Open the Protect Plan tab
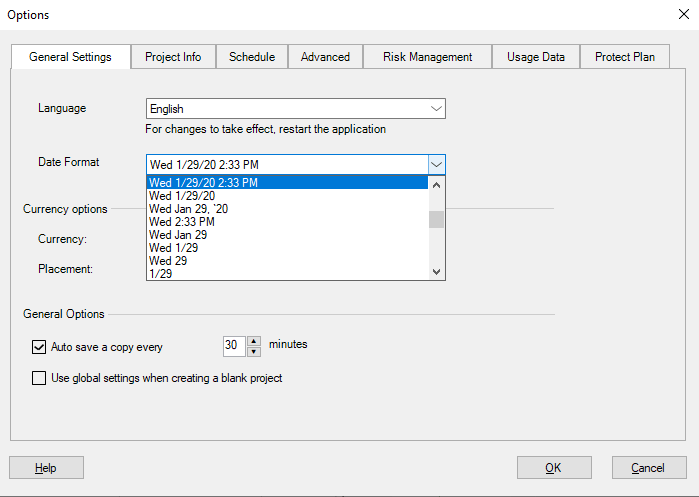Viewport: 699px width, 497px height. tap(625, 57)
